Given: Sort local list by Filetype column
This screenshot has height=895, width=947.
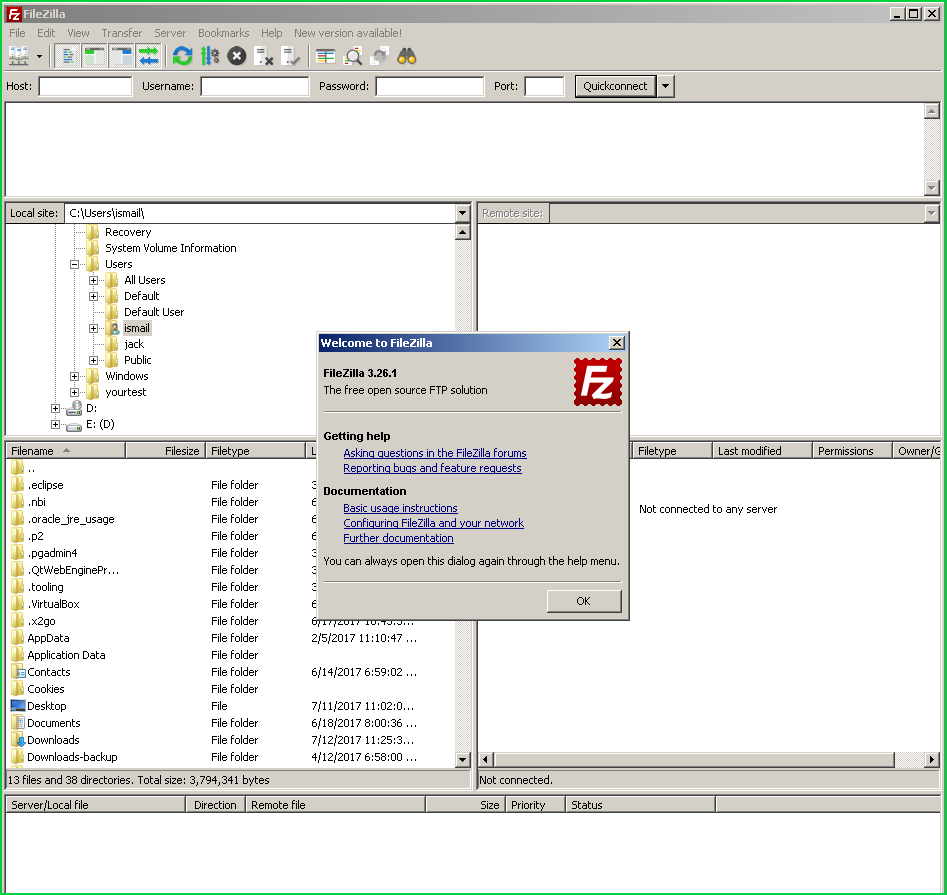Looking at the screenshot, I should pos(255,451).
